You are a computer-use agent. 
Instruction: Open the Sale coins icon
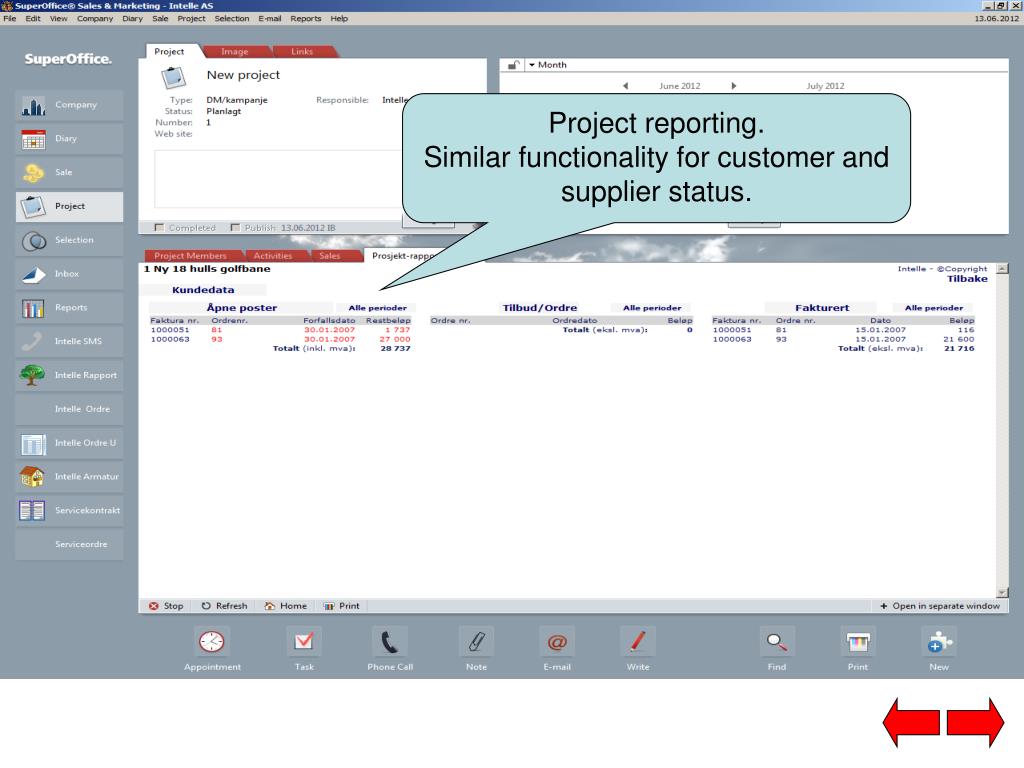(33, 172)
